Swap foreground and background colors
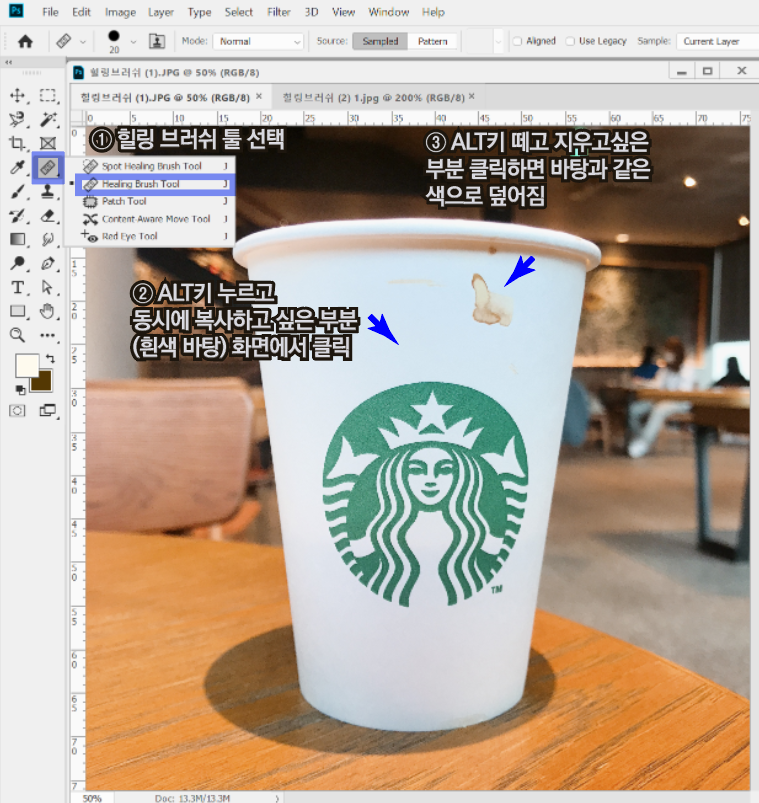 (50, 358)
